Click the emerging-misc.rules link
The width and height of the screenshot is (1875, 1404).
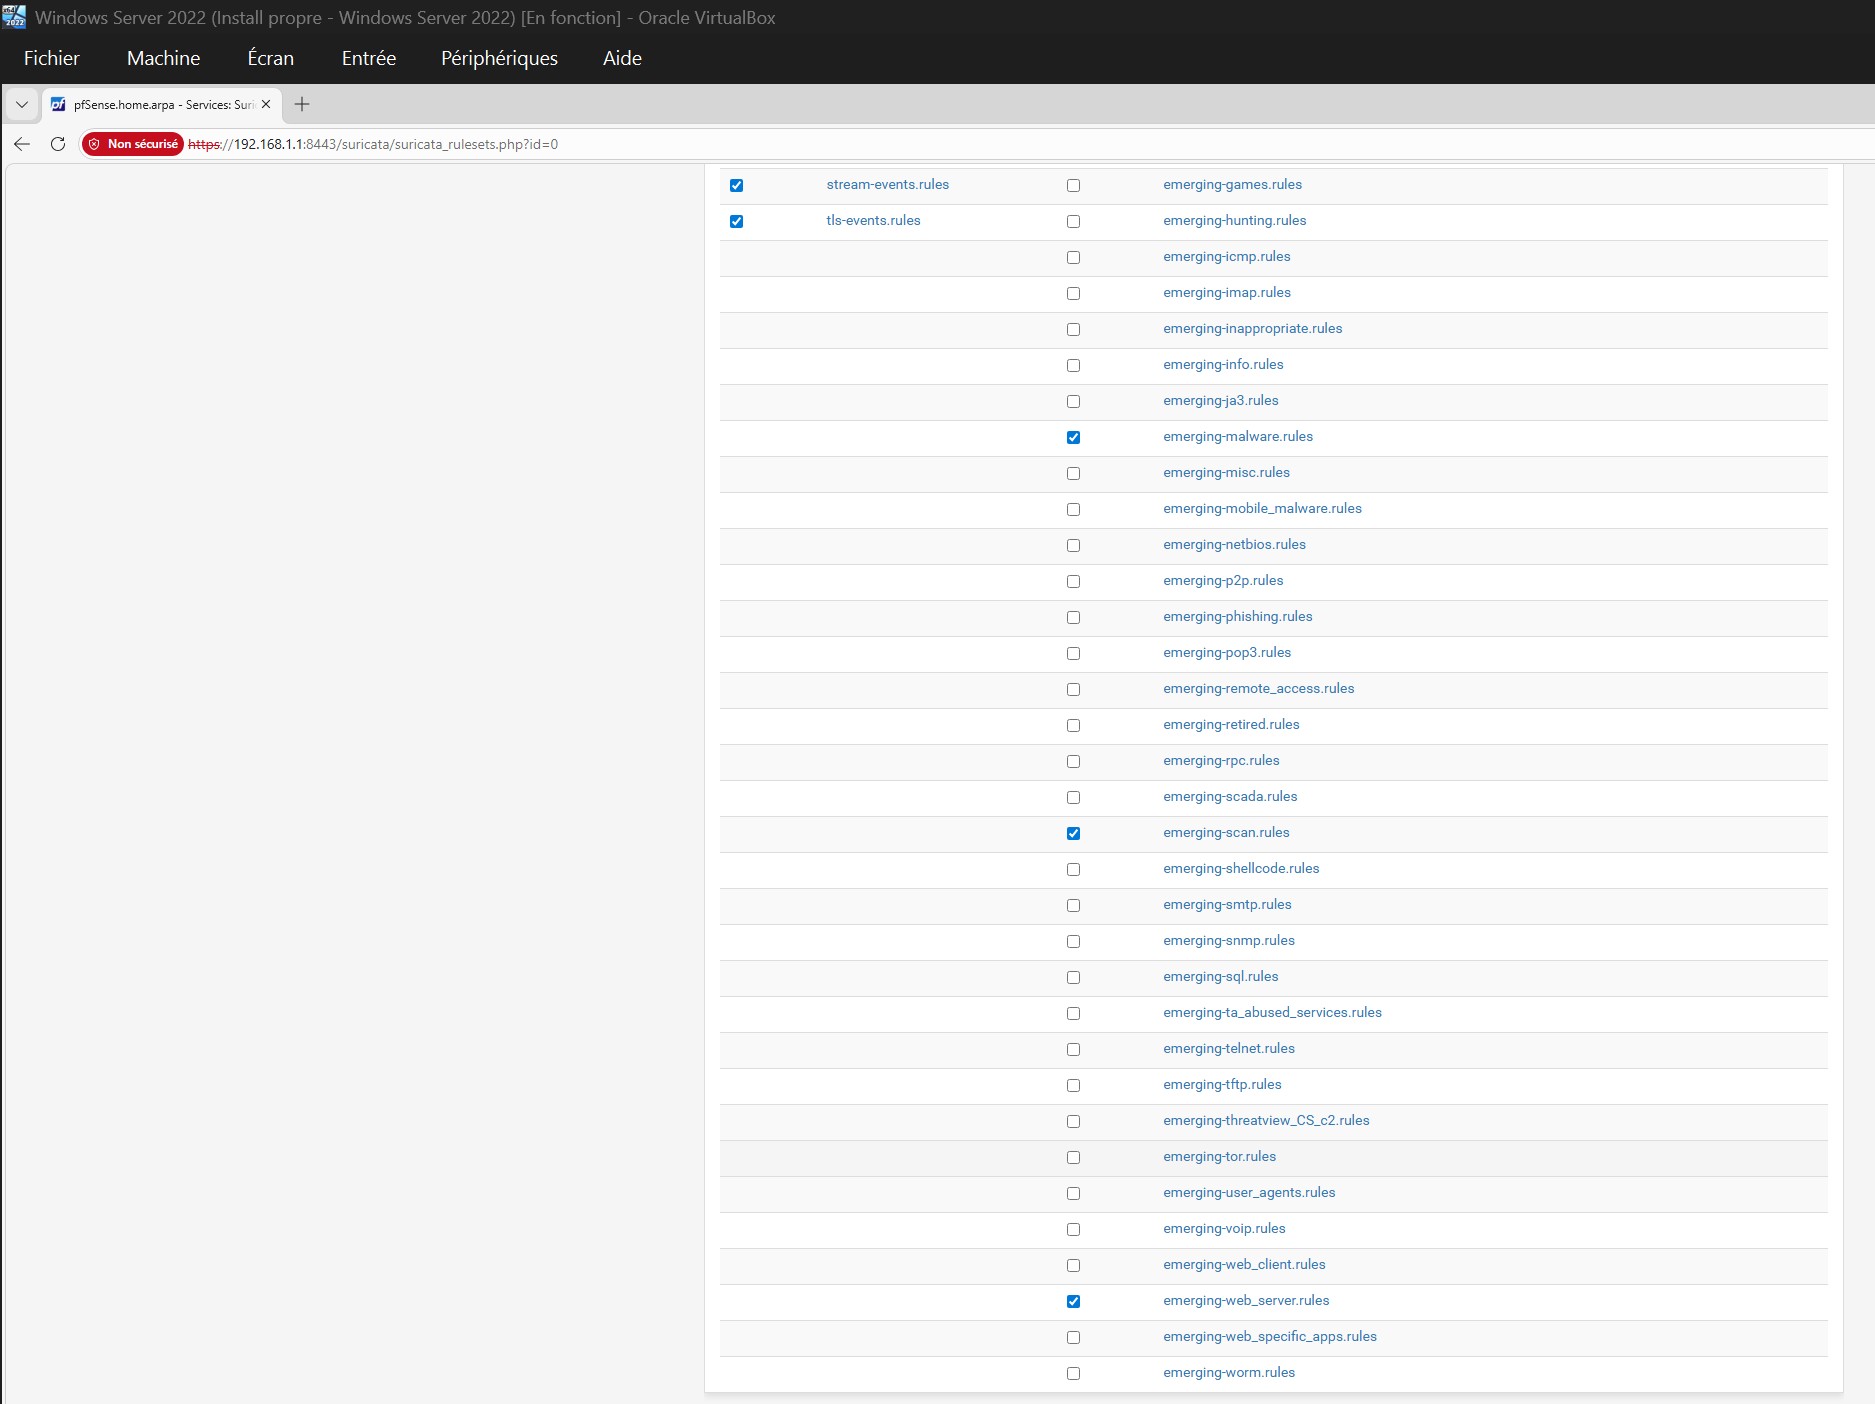pos(1226,472)
